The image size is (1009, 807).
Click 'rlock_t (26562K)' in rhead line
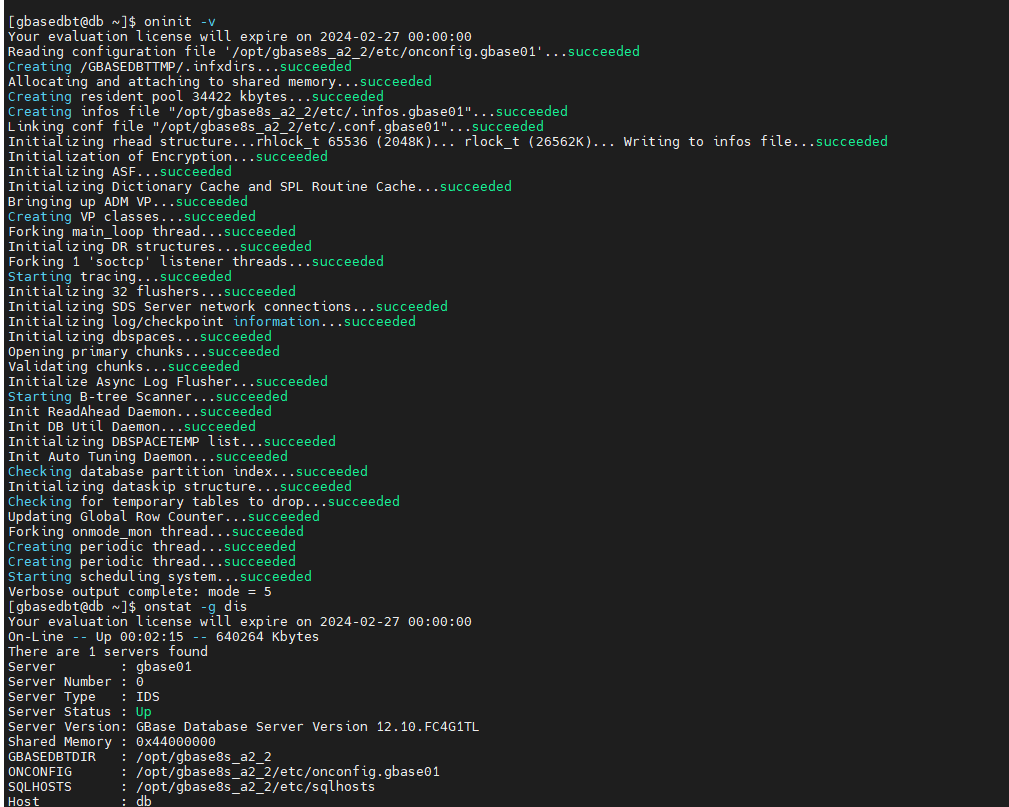(x=528, y=142)
